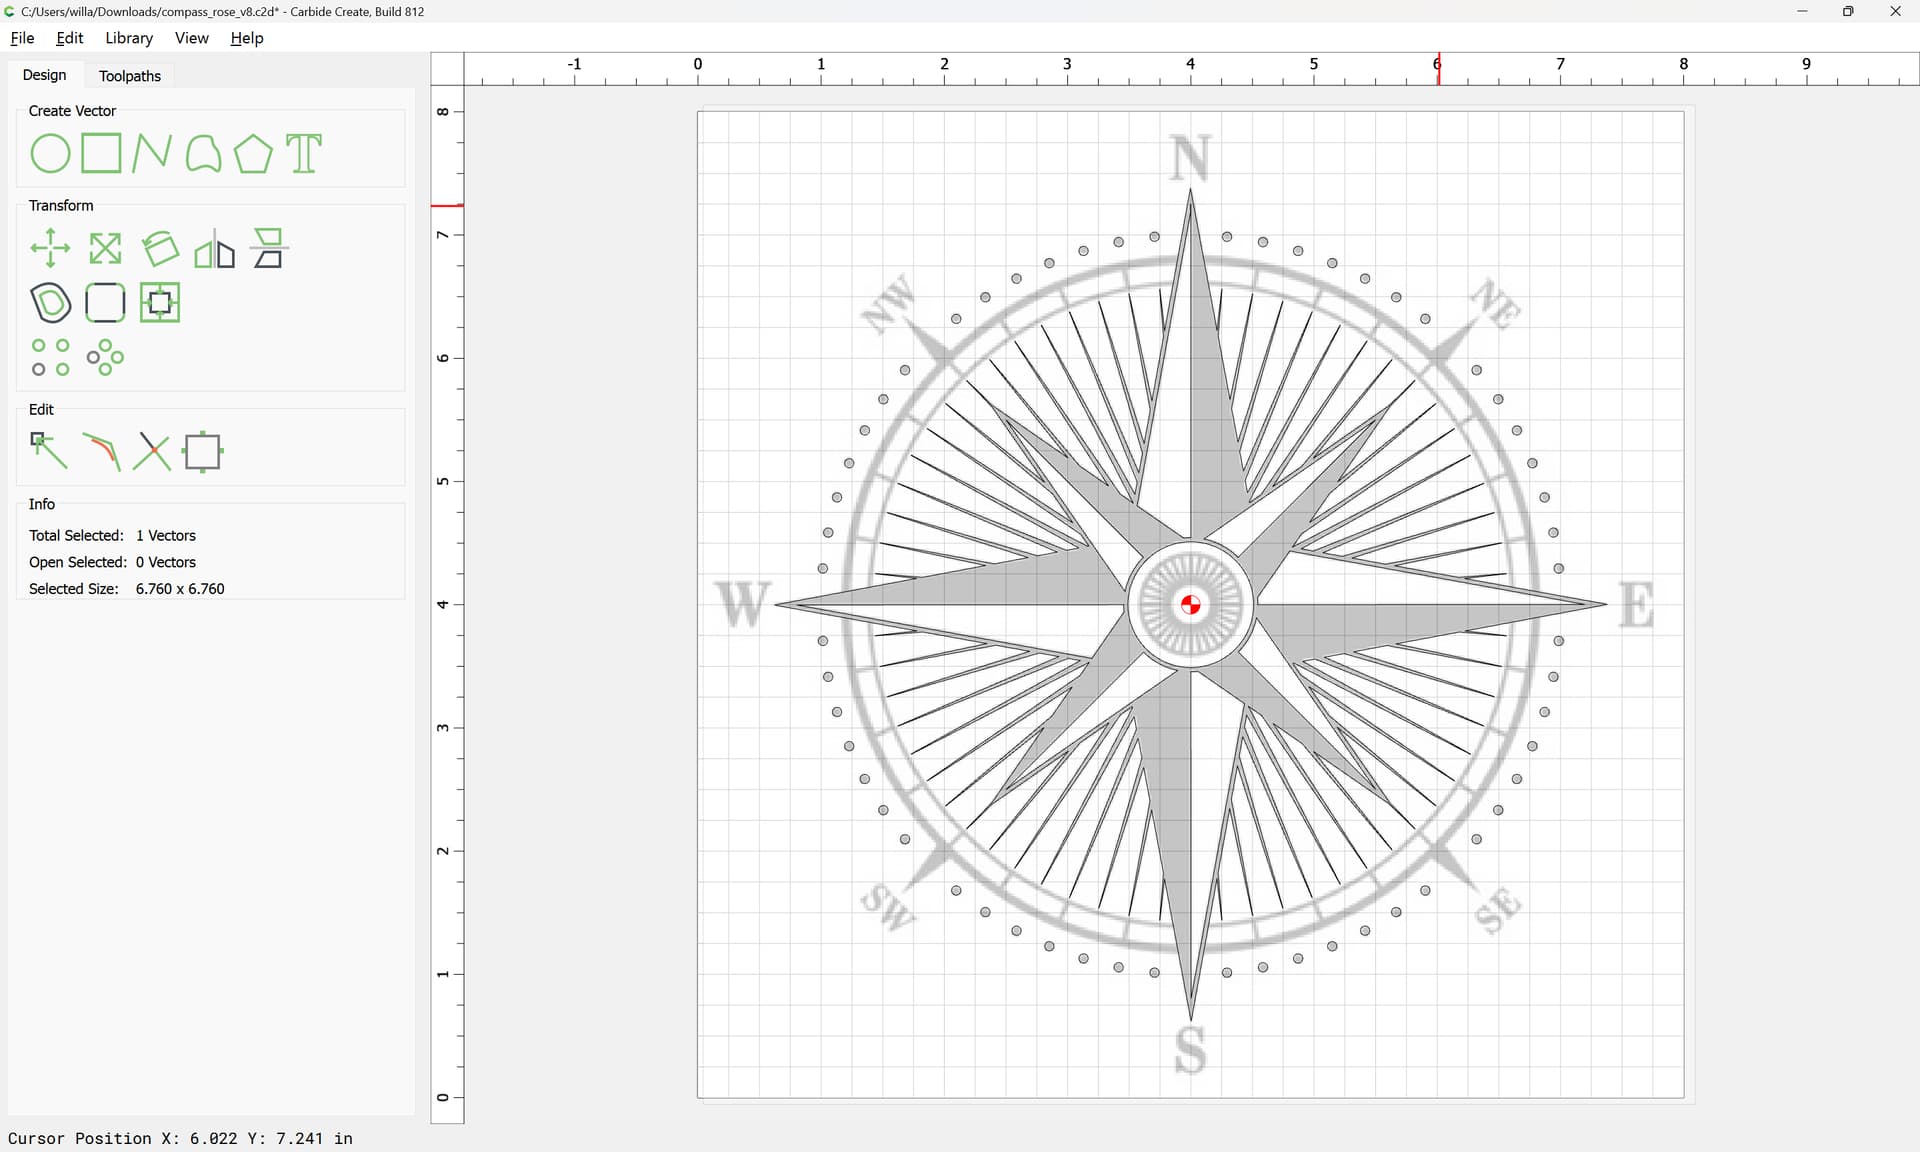Screen dimensions: 1920x1152
Task: Open the Library menu
Action: 129,38
